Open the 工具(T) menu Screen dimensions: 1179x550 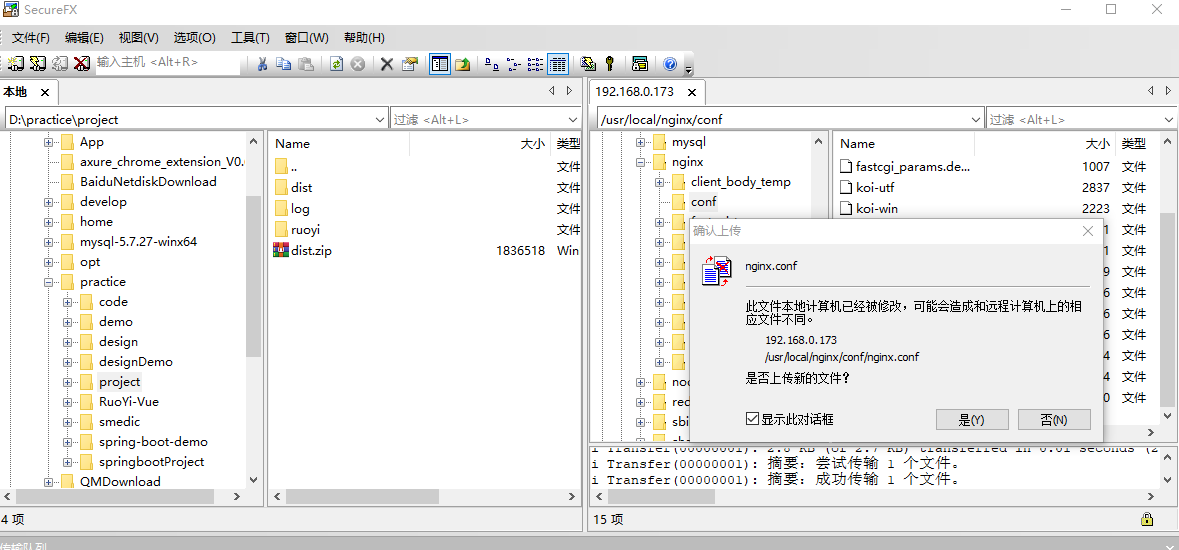click(x=250, y=38)
